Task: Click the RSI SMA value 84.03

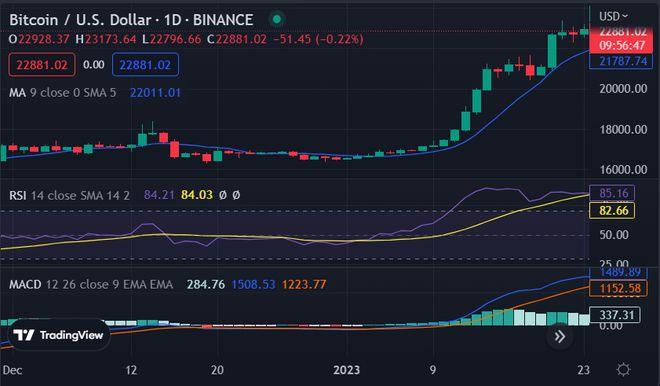Action: click(x=197, y=195)
